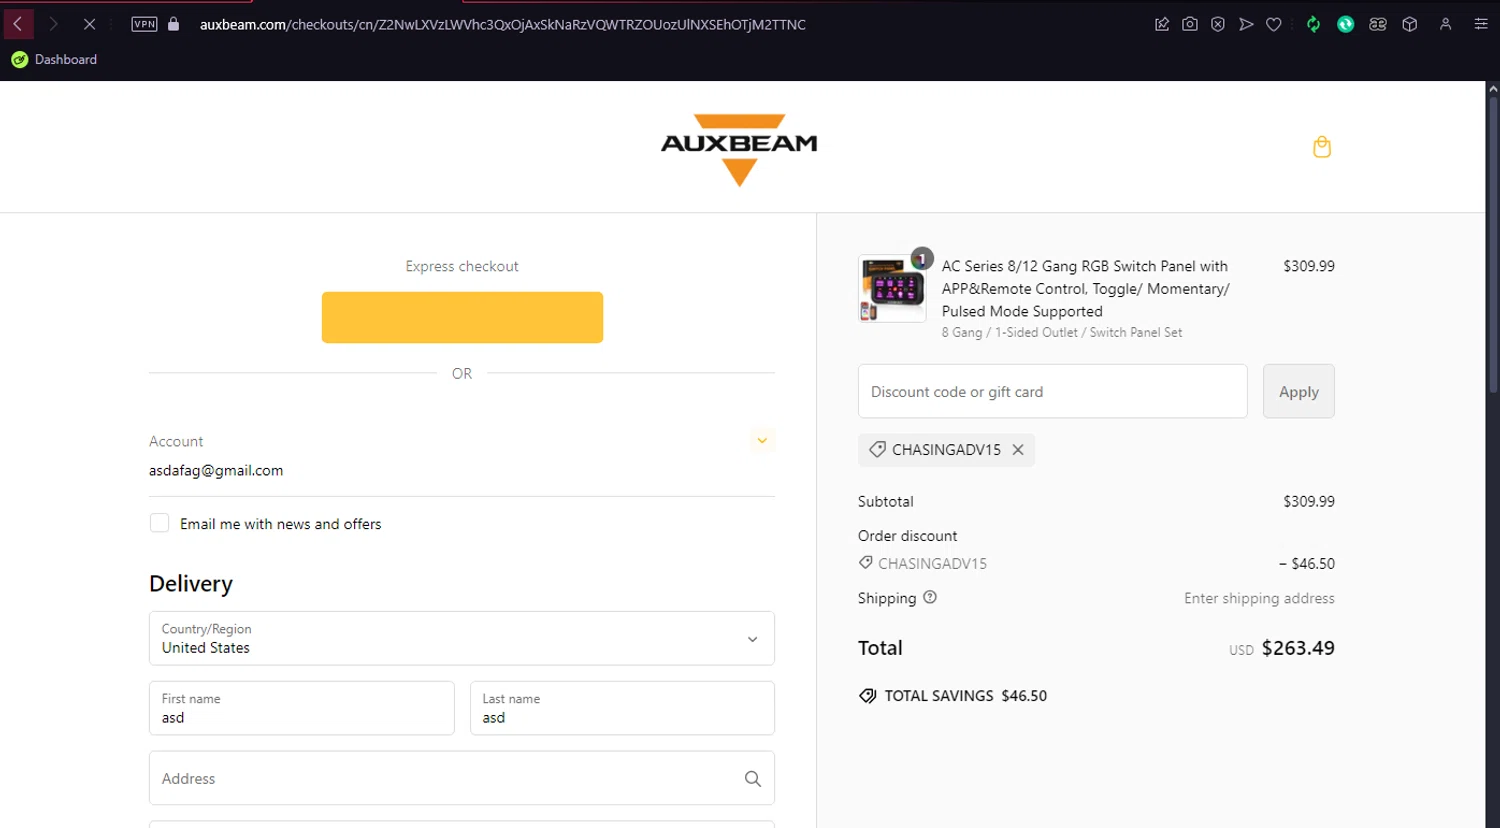Click the asdafag@gmail.com account email

tap(216, 470)
